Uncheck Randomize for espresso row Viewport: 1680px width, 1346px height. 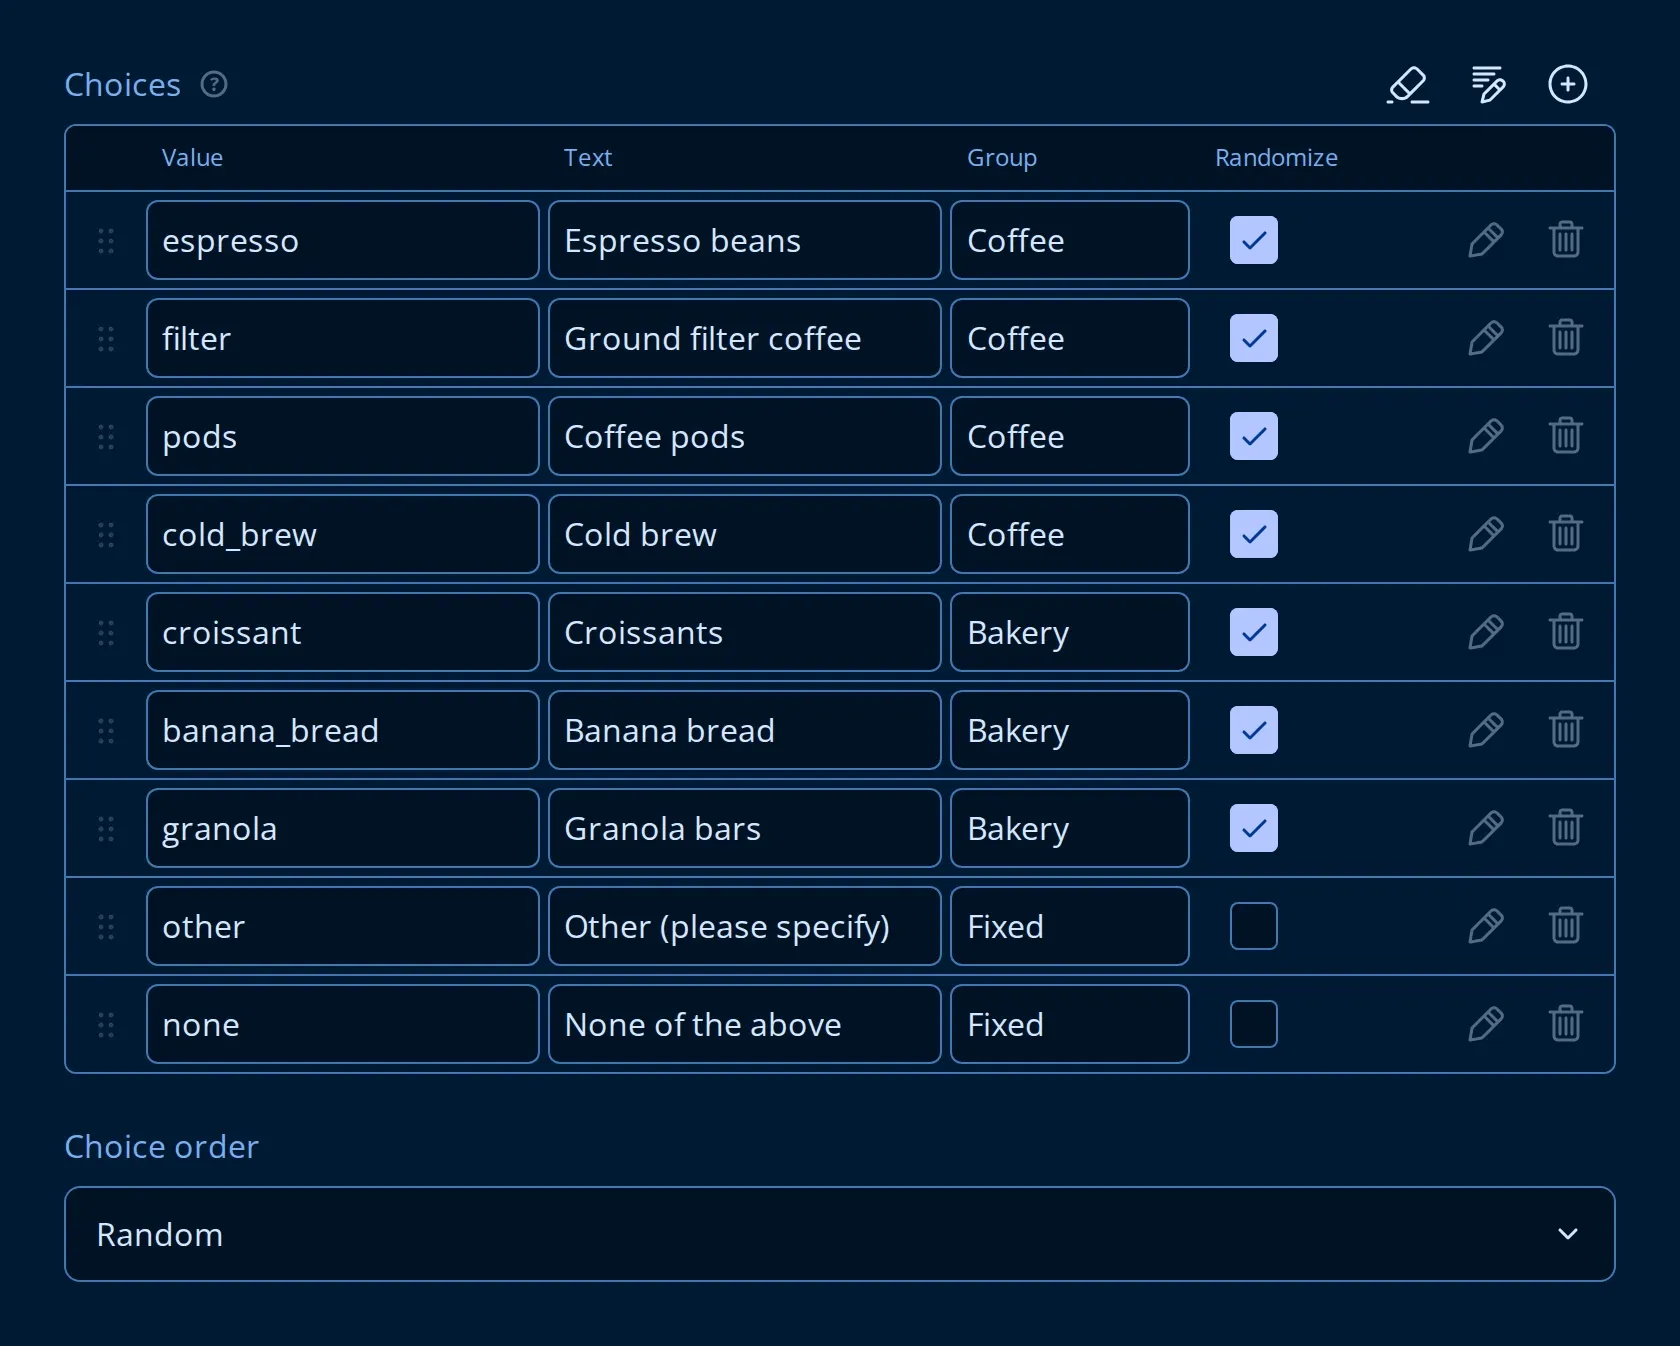1254,240
